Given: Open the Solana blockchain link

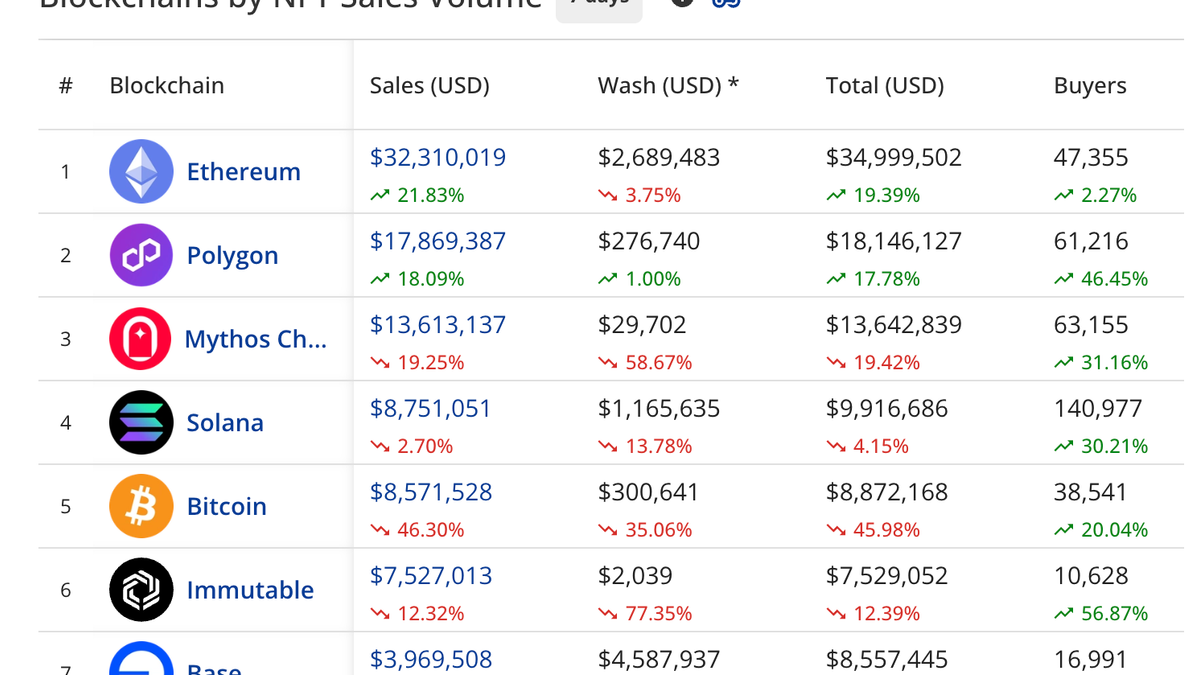Looking at the screenshot, I should coord(225,423).
